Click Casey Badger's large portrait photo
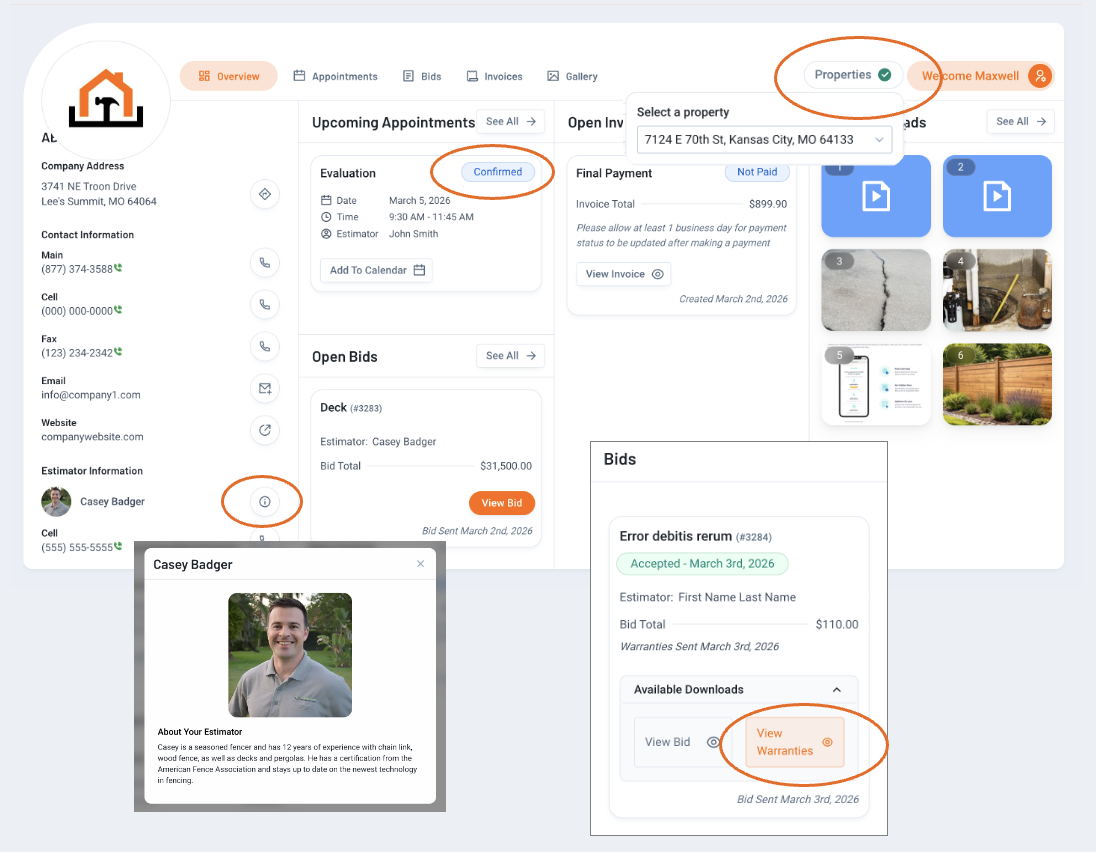 point(290,655)
